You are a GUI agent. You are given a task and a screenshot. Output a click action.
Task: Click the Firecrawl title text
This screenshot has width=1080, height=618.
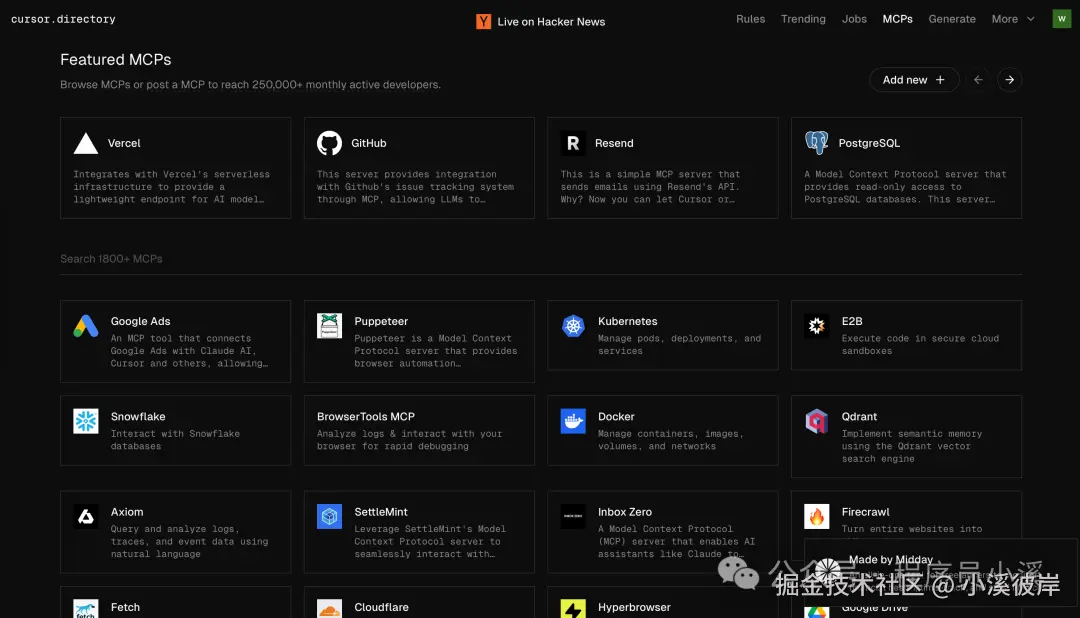pos(865,512)
